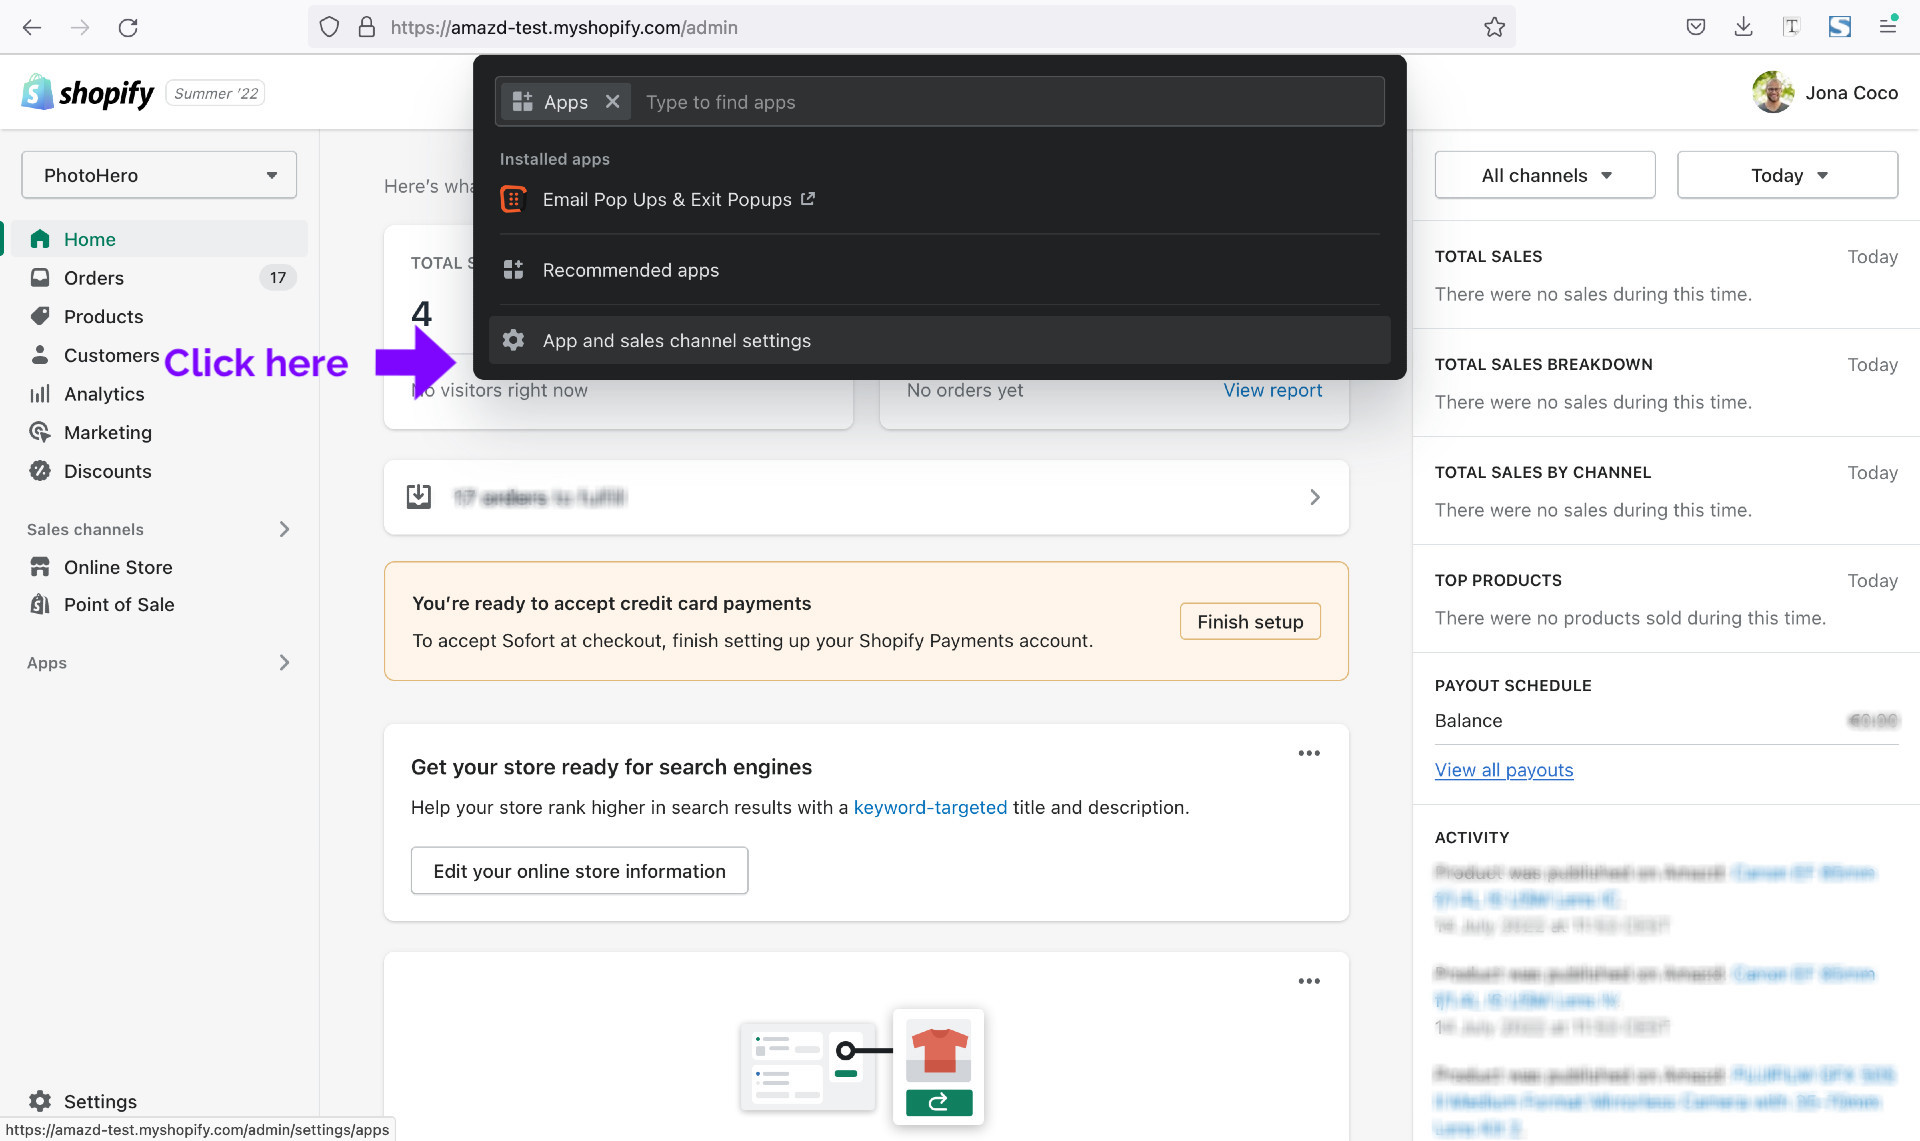Viewport: 1920px width, 1141px height.
Task: Click the Apps tag in the search bar
Action: pos(566,102)
